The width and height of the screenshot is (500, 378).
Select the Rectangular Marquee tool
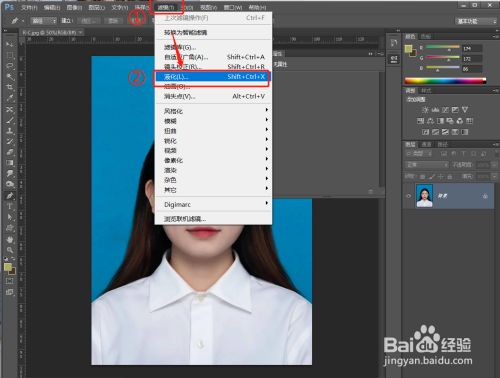click(10, 55)
